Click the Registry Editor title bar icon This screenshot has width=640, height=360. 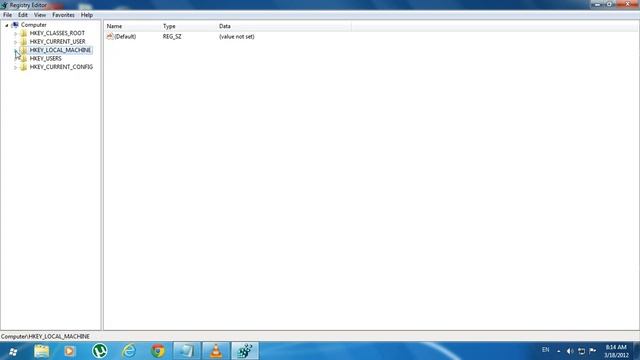[x=4, y=5]
